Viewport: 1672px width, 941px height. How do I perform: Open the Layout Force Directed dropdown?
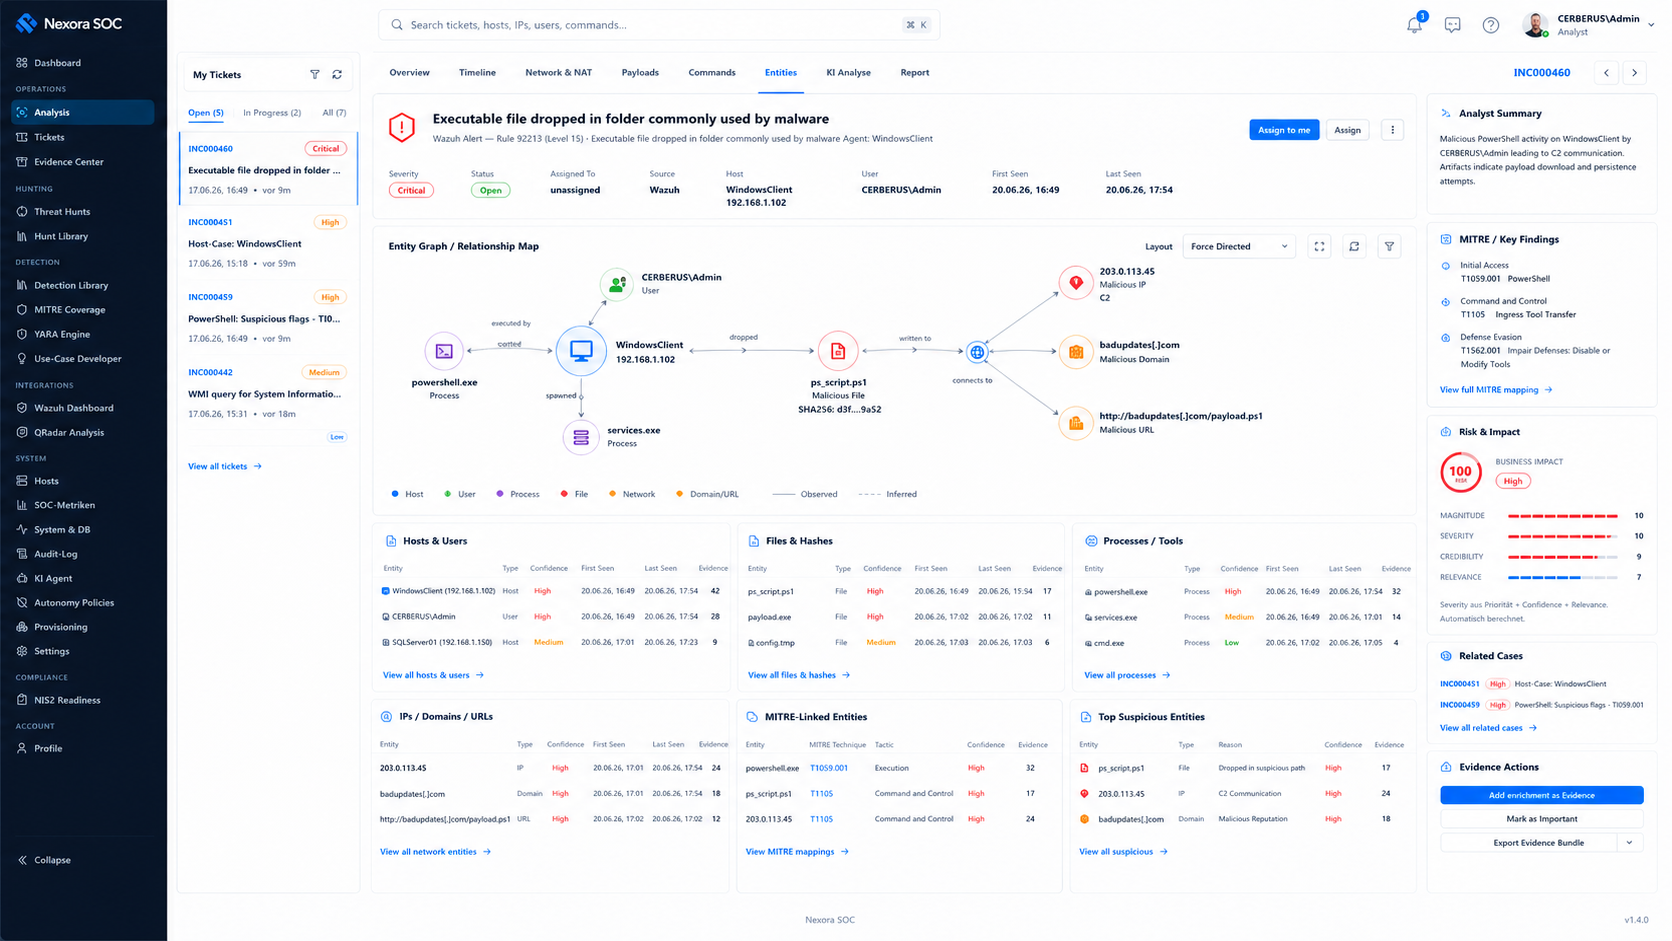[1239, 247]
